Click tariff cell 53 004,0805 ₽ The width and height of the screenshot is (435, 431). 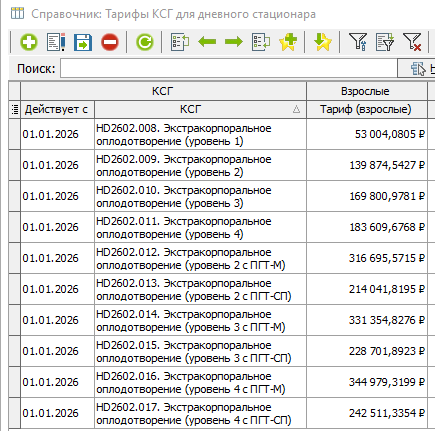coord(367,134)
